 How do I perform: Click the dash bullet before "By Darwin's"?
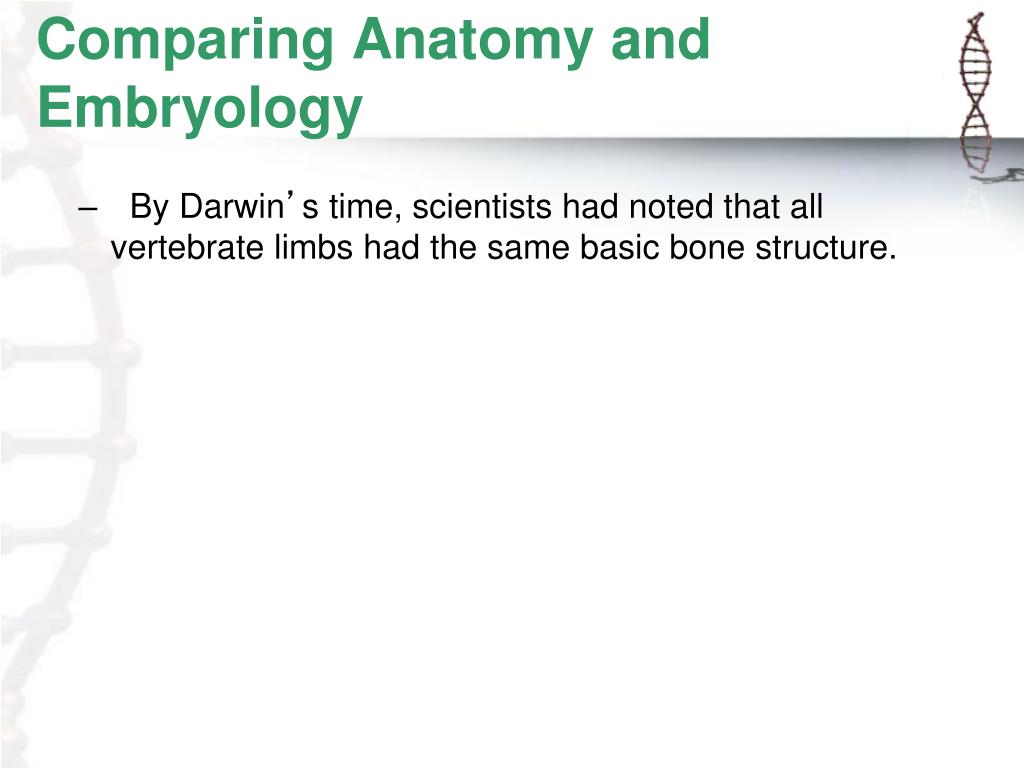pos(88,209)
